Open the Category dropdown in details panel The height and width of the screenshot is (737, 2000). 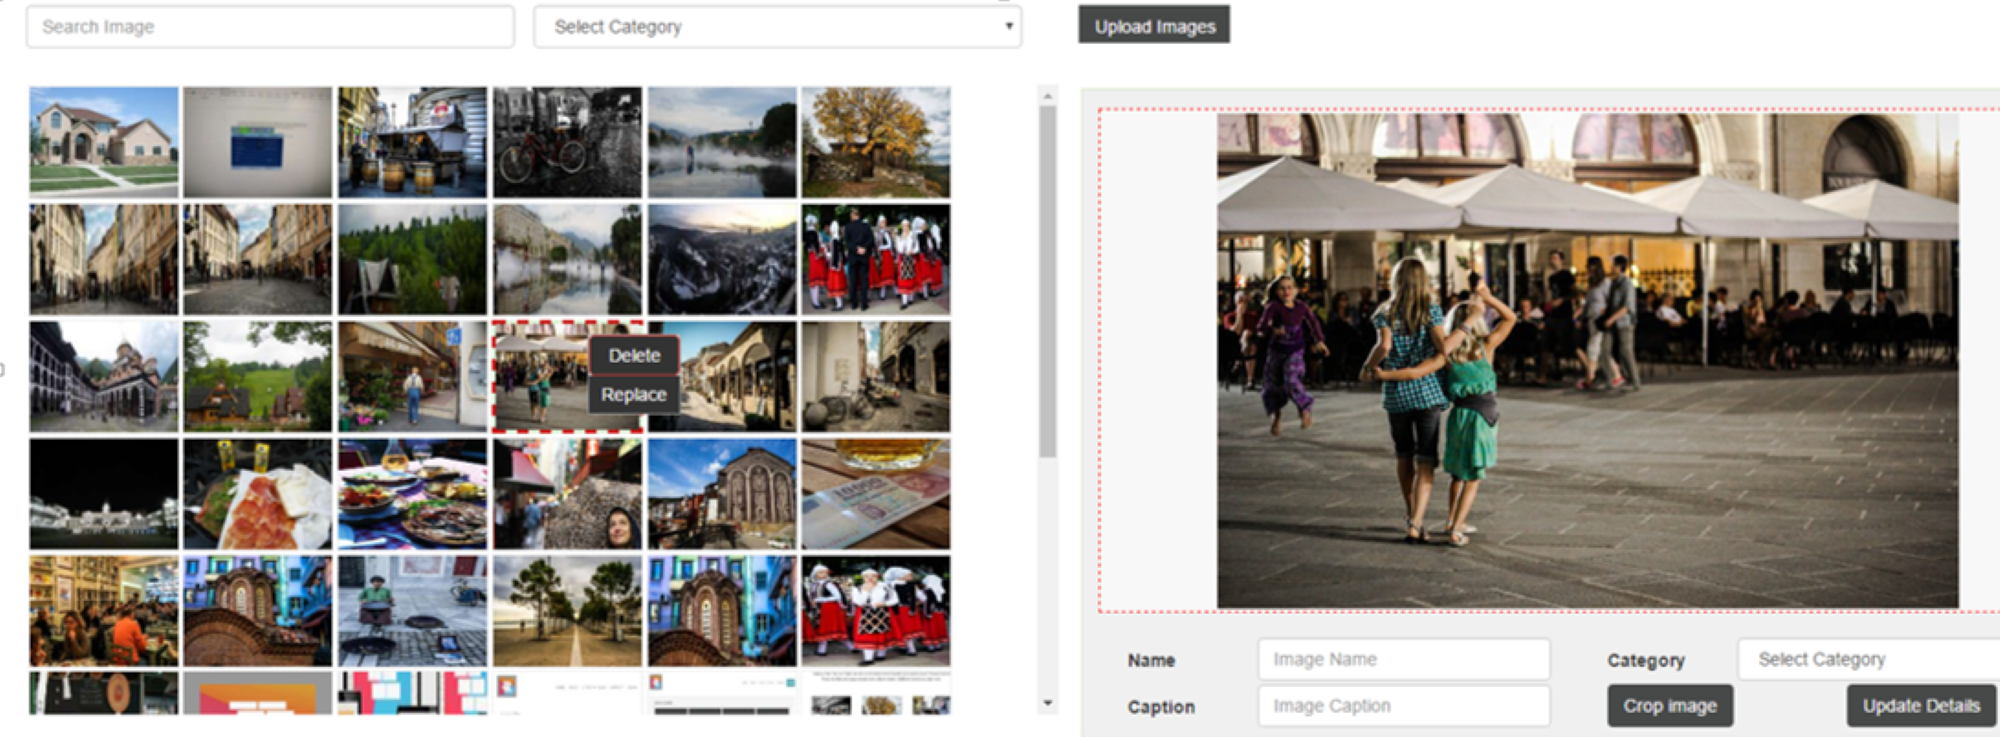click(x=1870, y=660)
